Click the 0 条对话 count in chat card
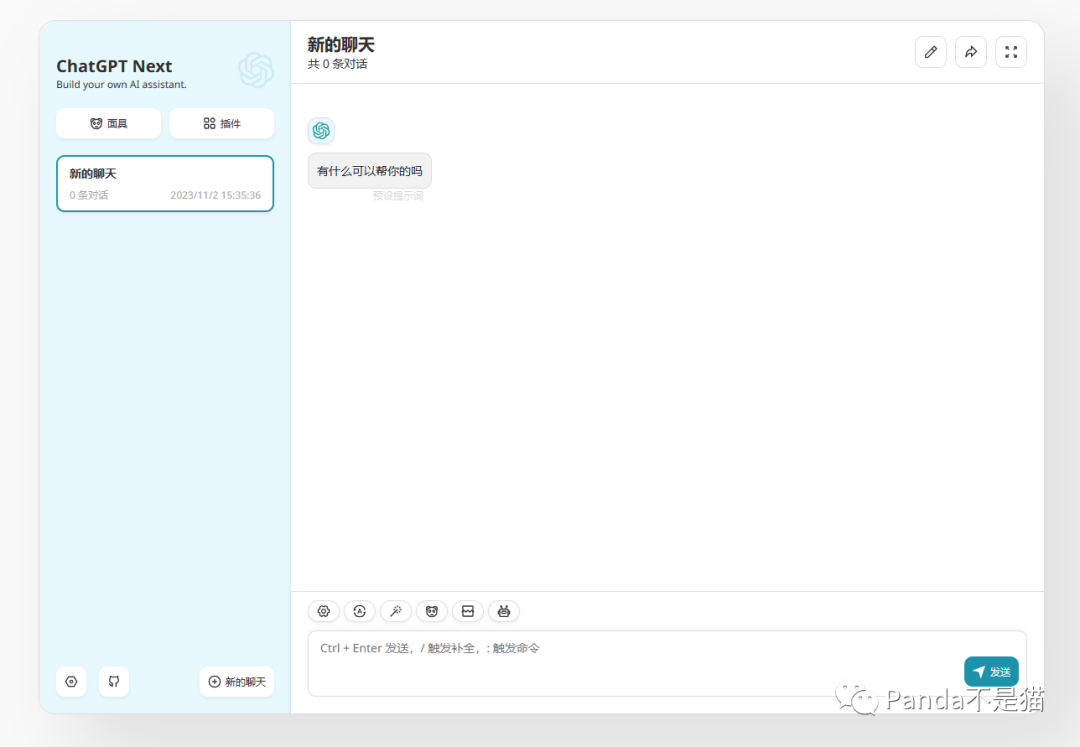This screenshot has width=1080, height=747. pos(89,196)
